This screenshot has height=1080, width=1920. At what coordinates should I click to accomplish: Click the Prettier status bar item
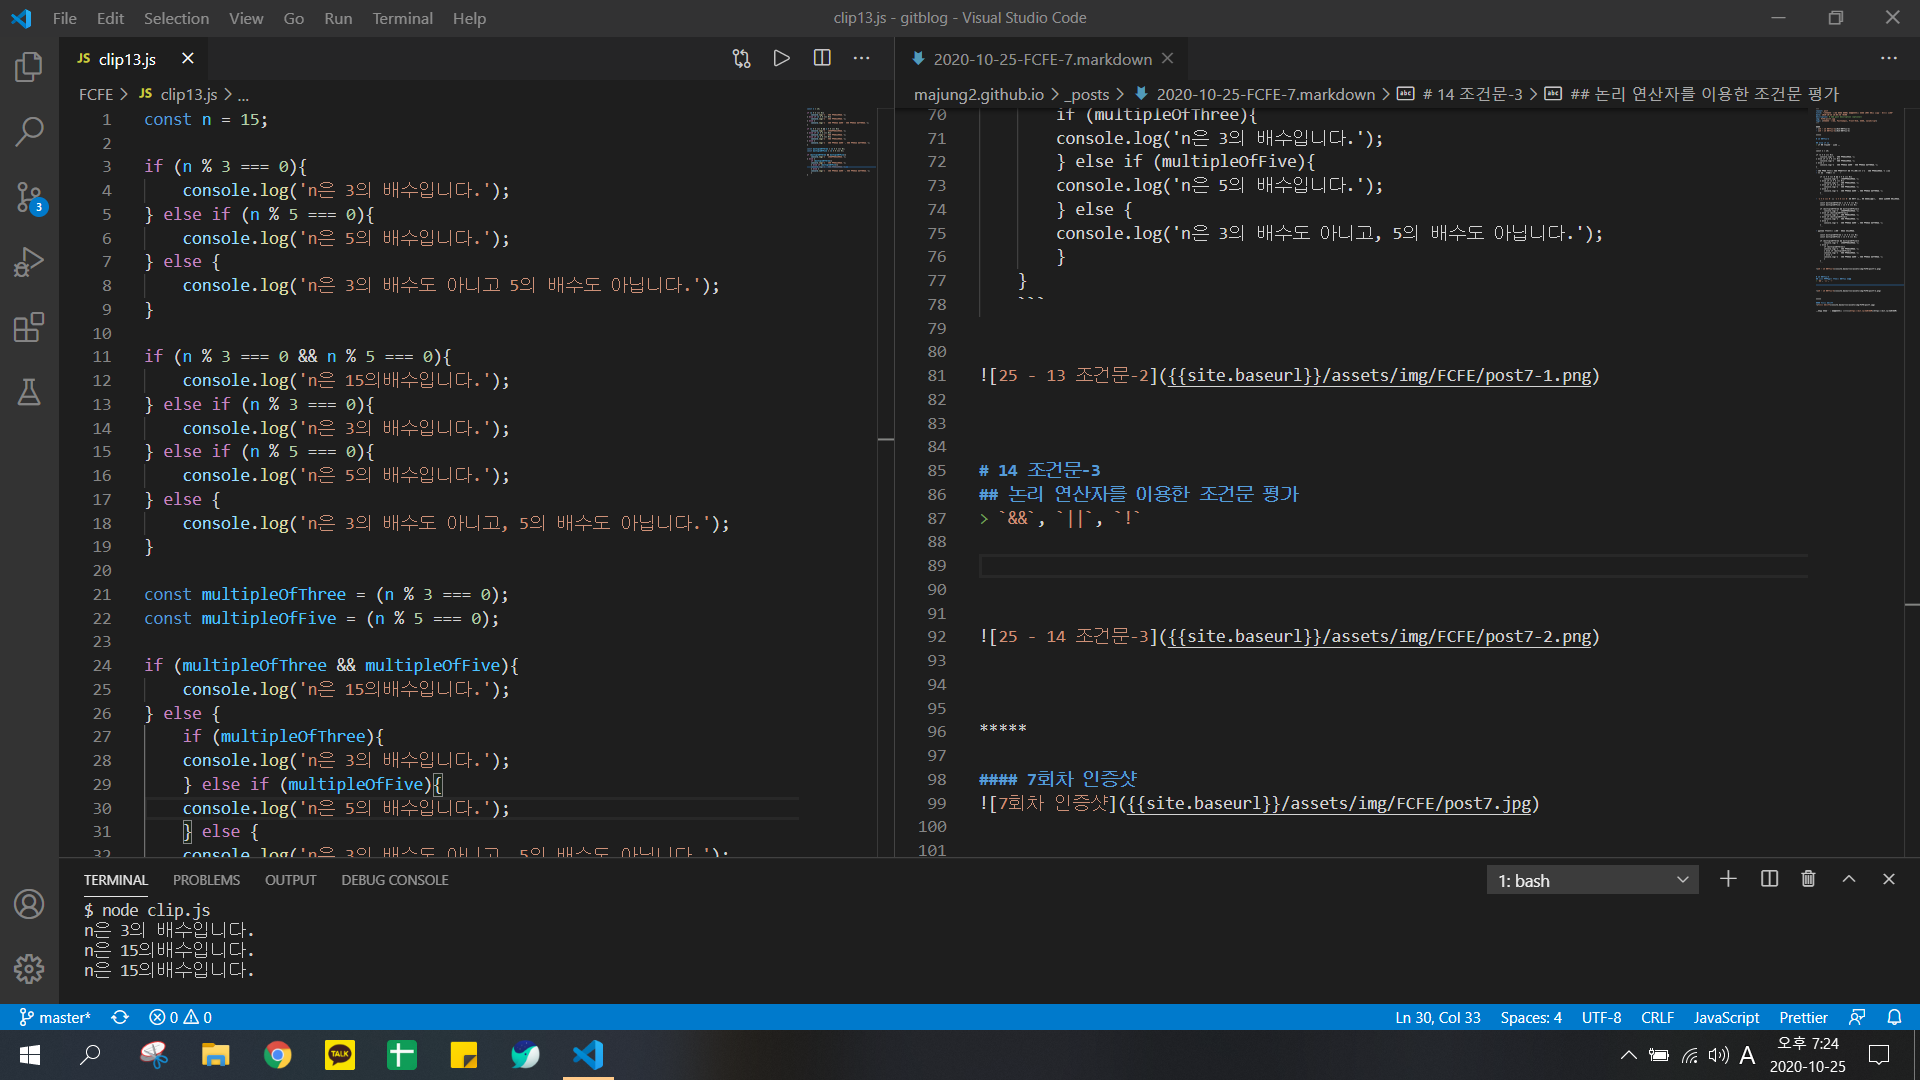(1803, 1017)
